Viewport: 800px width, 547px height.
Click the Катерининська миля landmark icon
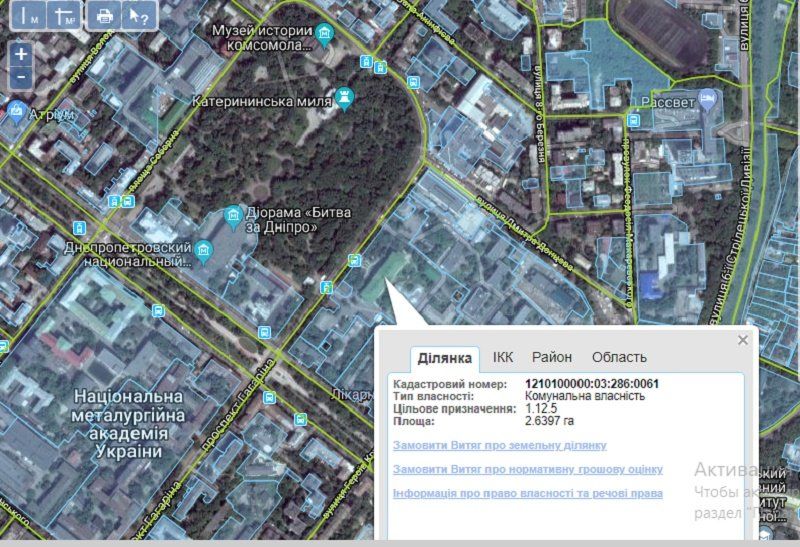346,97
